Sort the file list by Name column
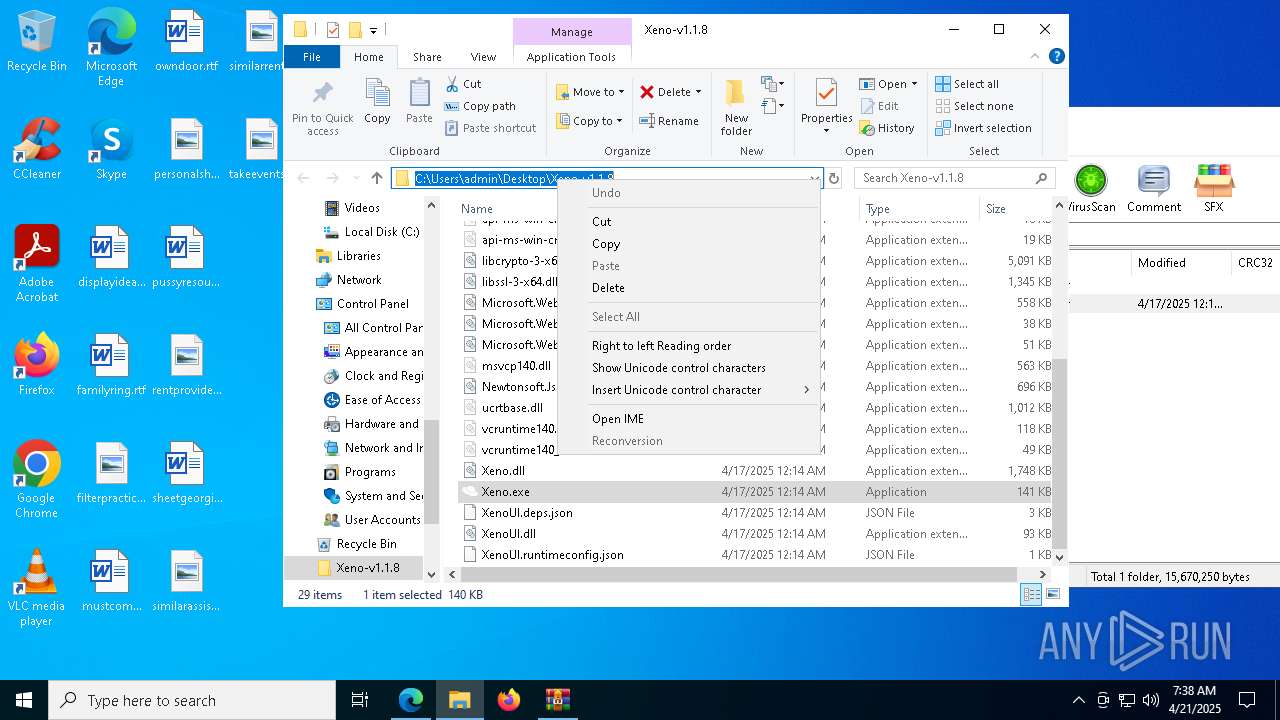1280x720 pixels. [507, 209]
